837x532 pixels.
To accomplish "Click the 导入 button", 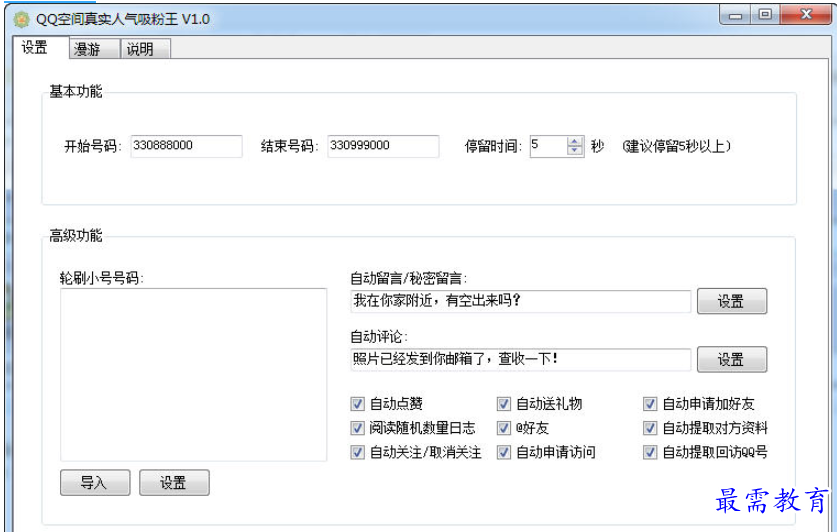I will click(x=95, y=482).
